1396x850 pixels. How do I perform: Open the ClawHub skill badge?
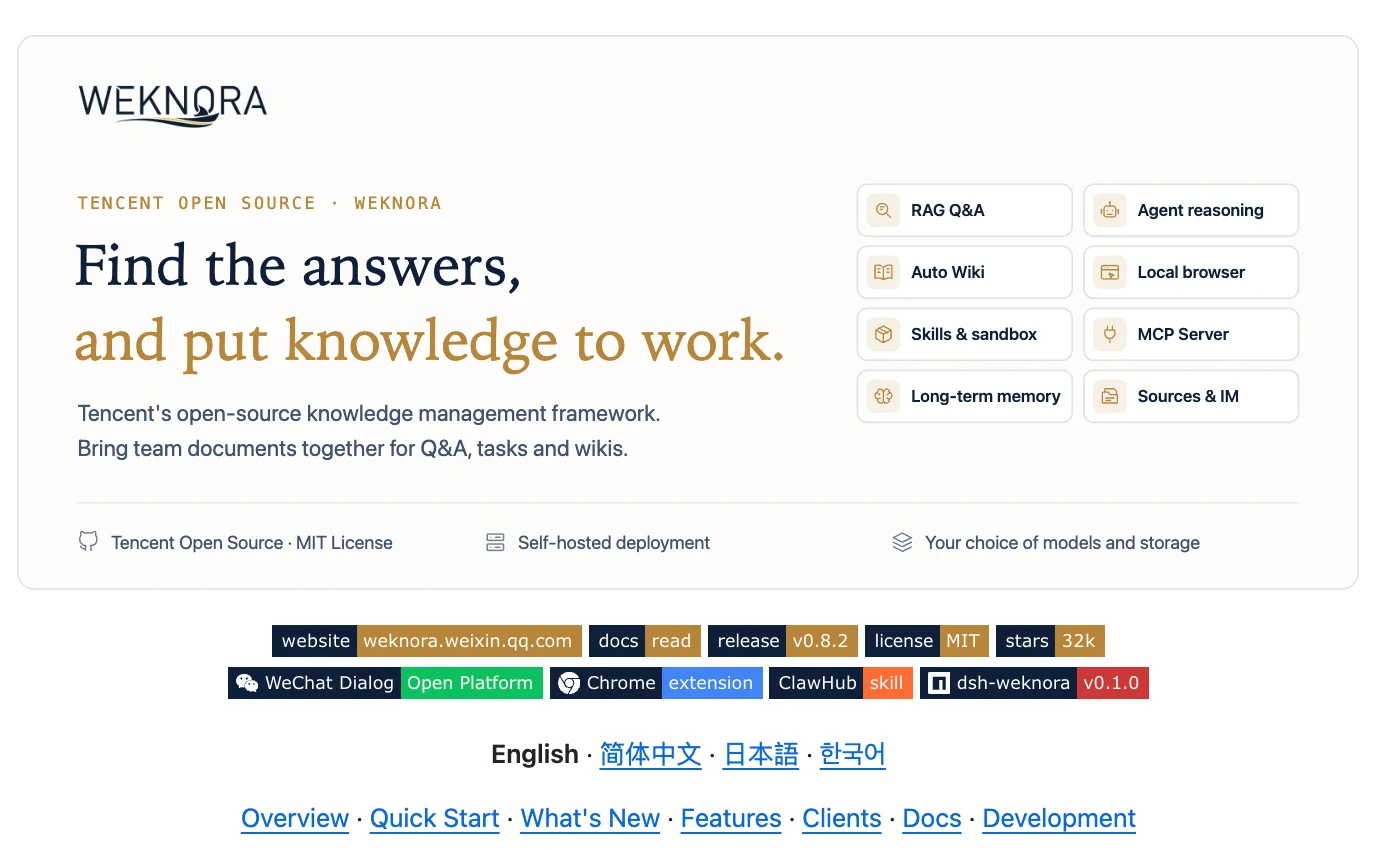pyautogui.click(x=841, y=683)
